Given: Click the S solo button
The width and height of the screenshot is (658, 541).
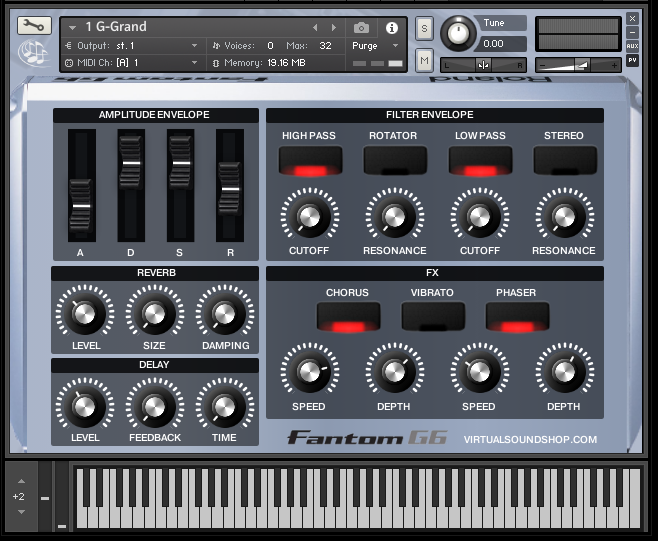Looking at the screenshot, I should pyautogui.click(x=424, y=28).
